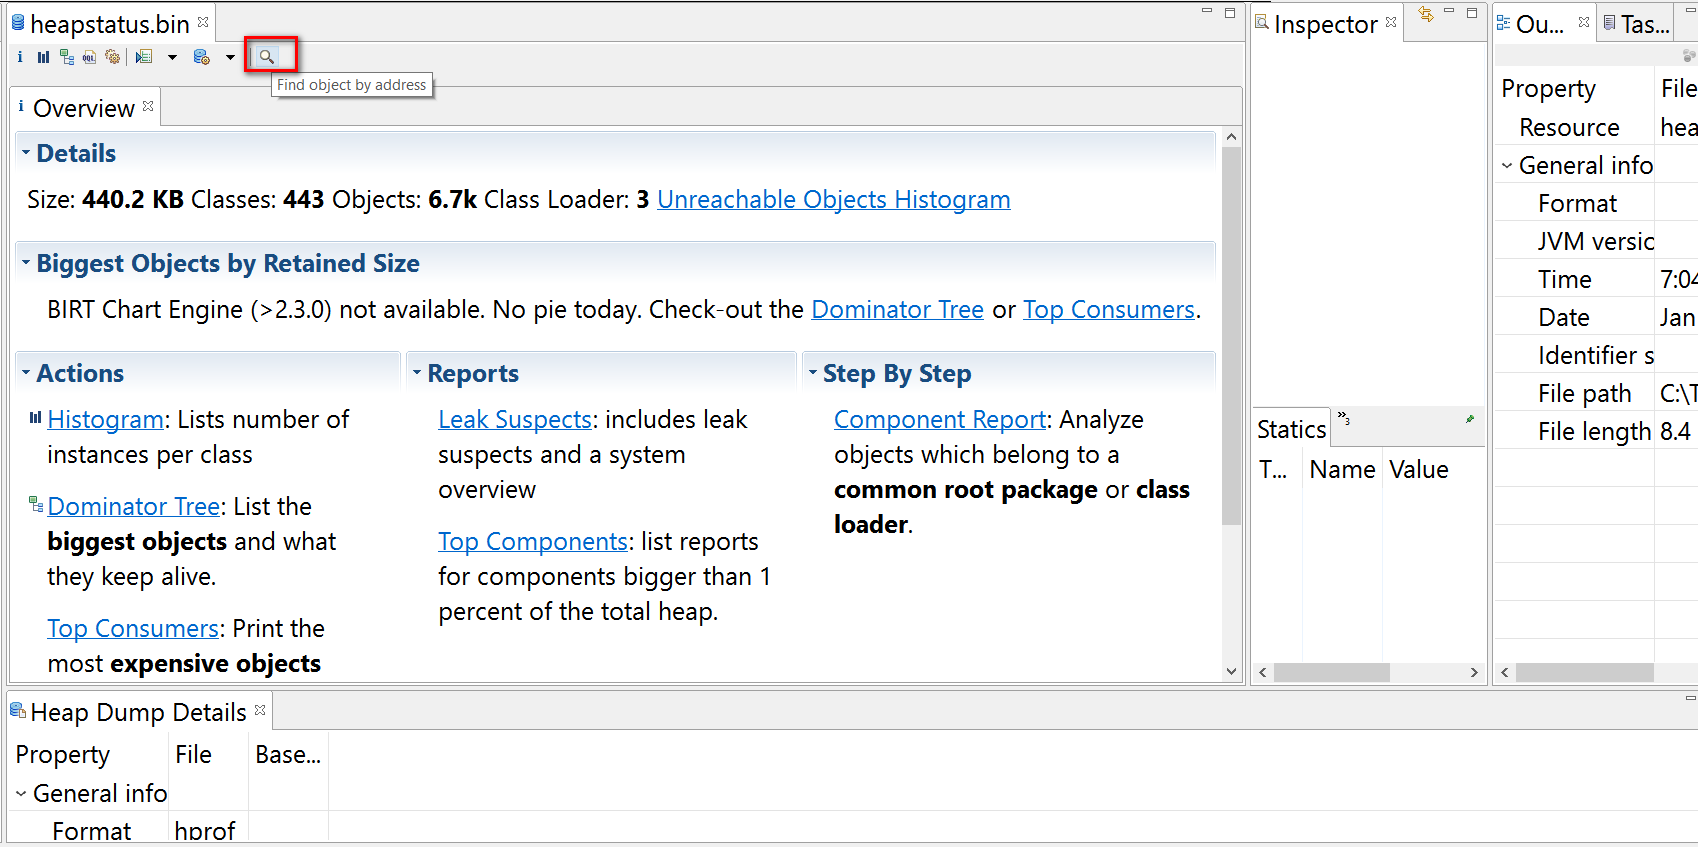Viewport: 1698px width, 847px height.
Task: Click Inspector horizontal scrollbar left arrow
Action: coord(1263,673)
